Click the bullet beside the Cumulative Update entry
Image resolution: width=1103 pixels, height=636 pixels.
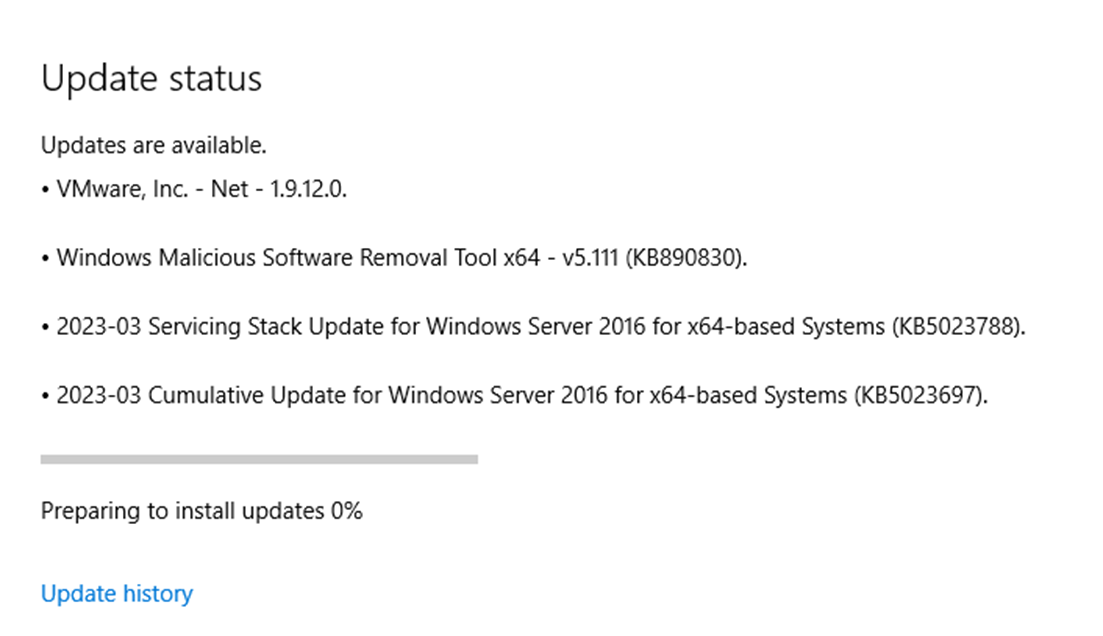[46, 396]
